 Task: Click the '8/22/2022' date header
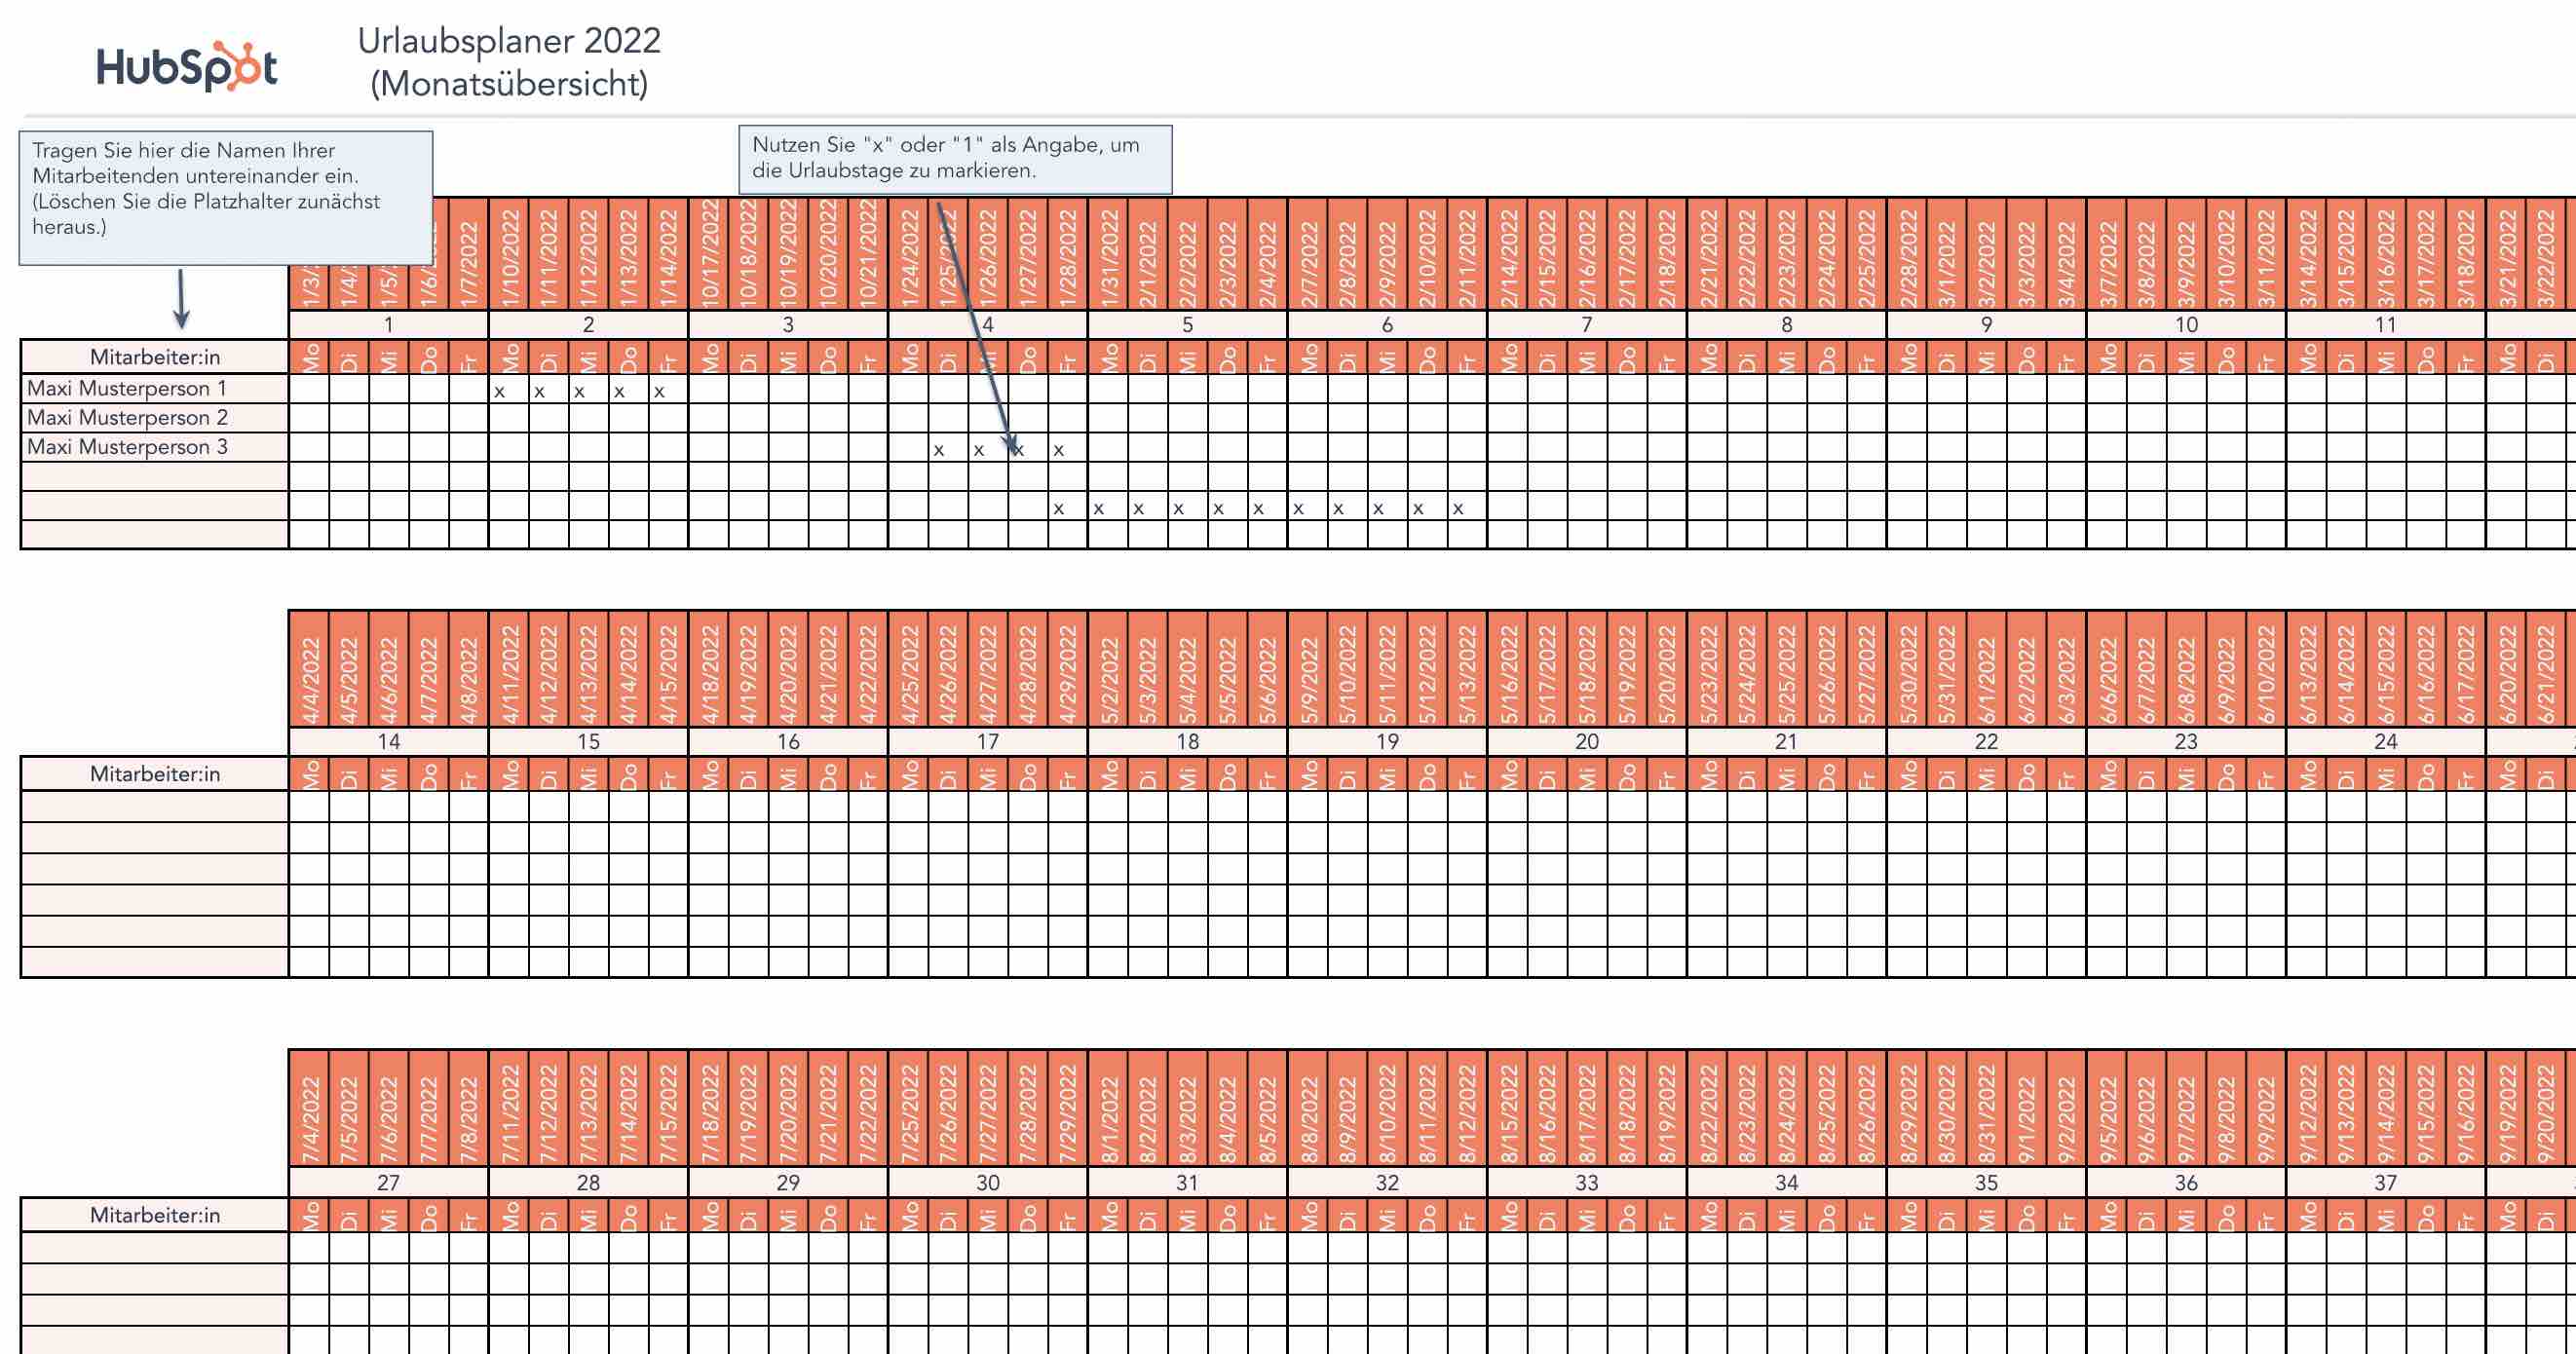pos(1707,1109)
